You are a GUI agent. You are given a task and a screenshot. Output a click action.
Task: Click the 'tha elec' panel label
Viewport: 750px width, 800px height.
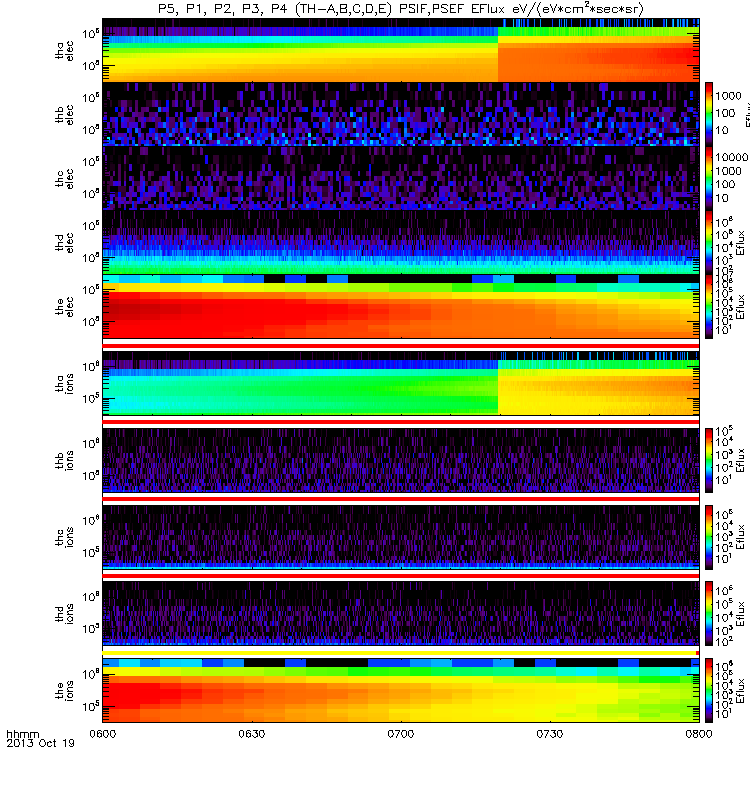click(64, 51)
